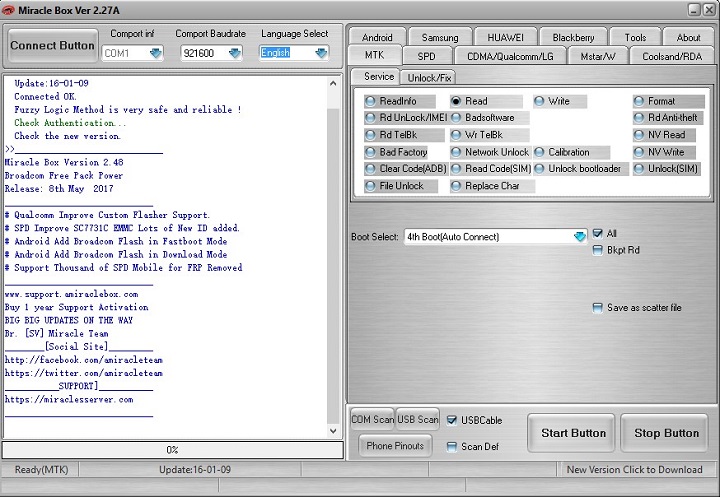Click Update:16-01-09 status bar entry

click(x=195, y=469)
